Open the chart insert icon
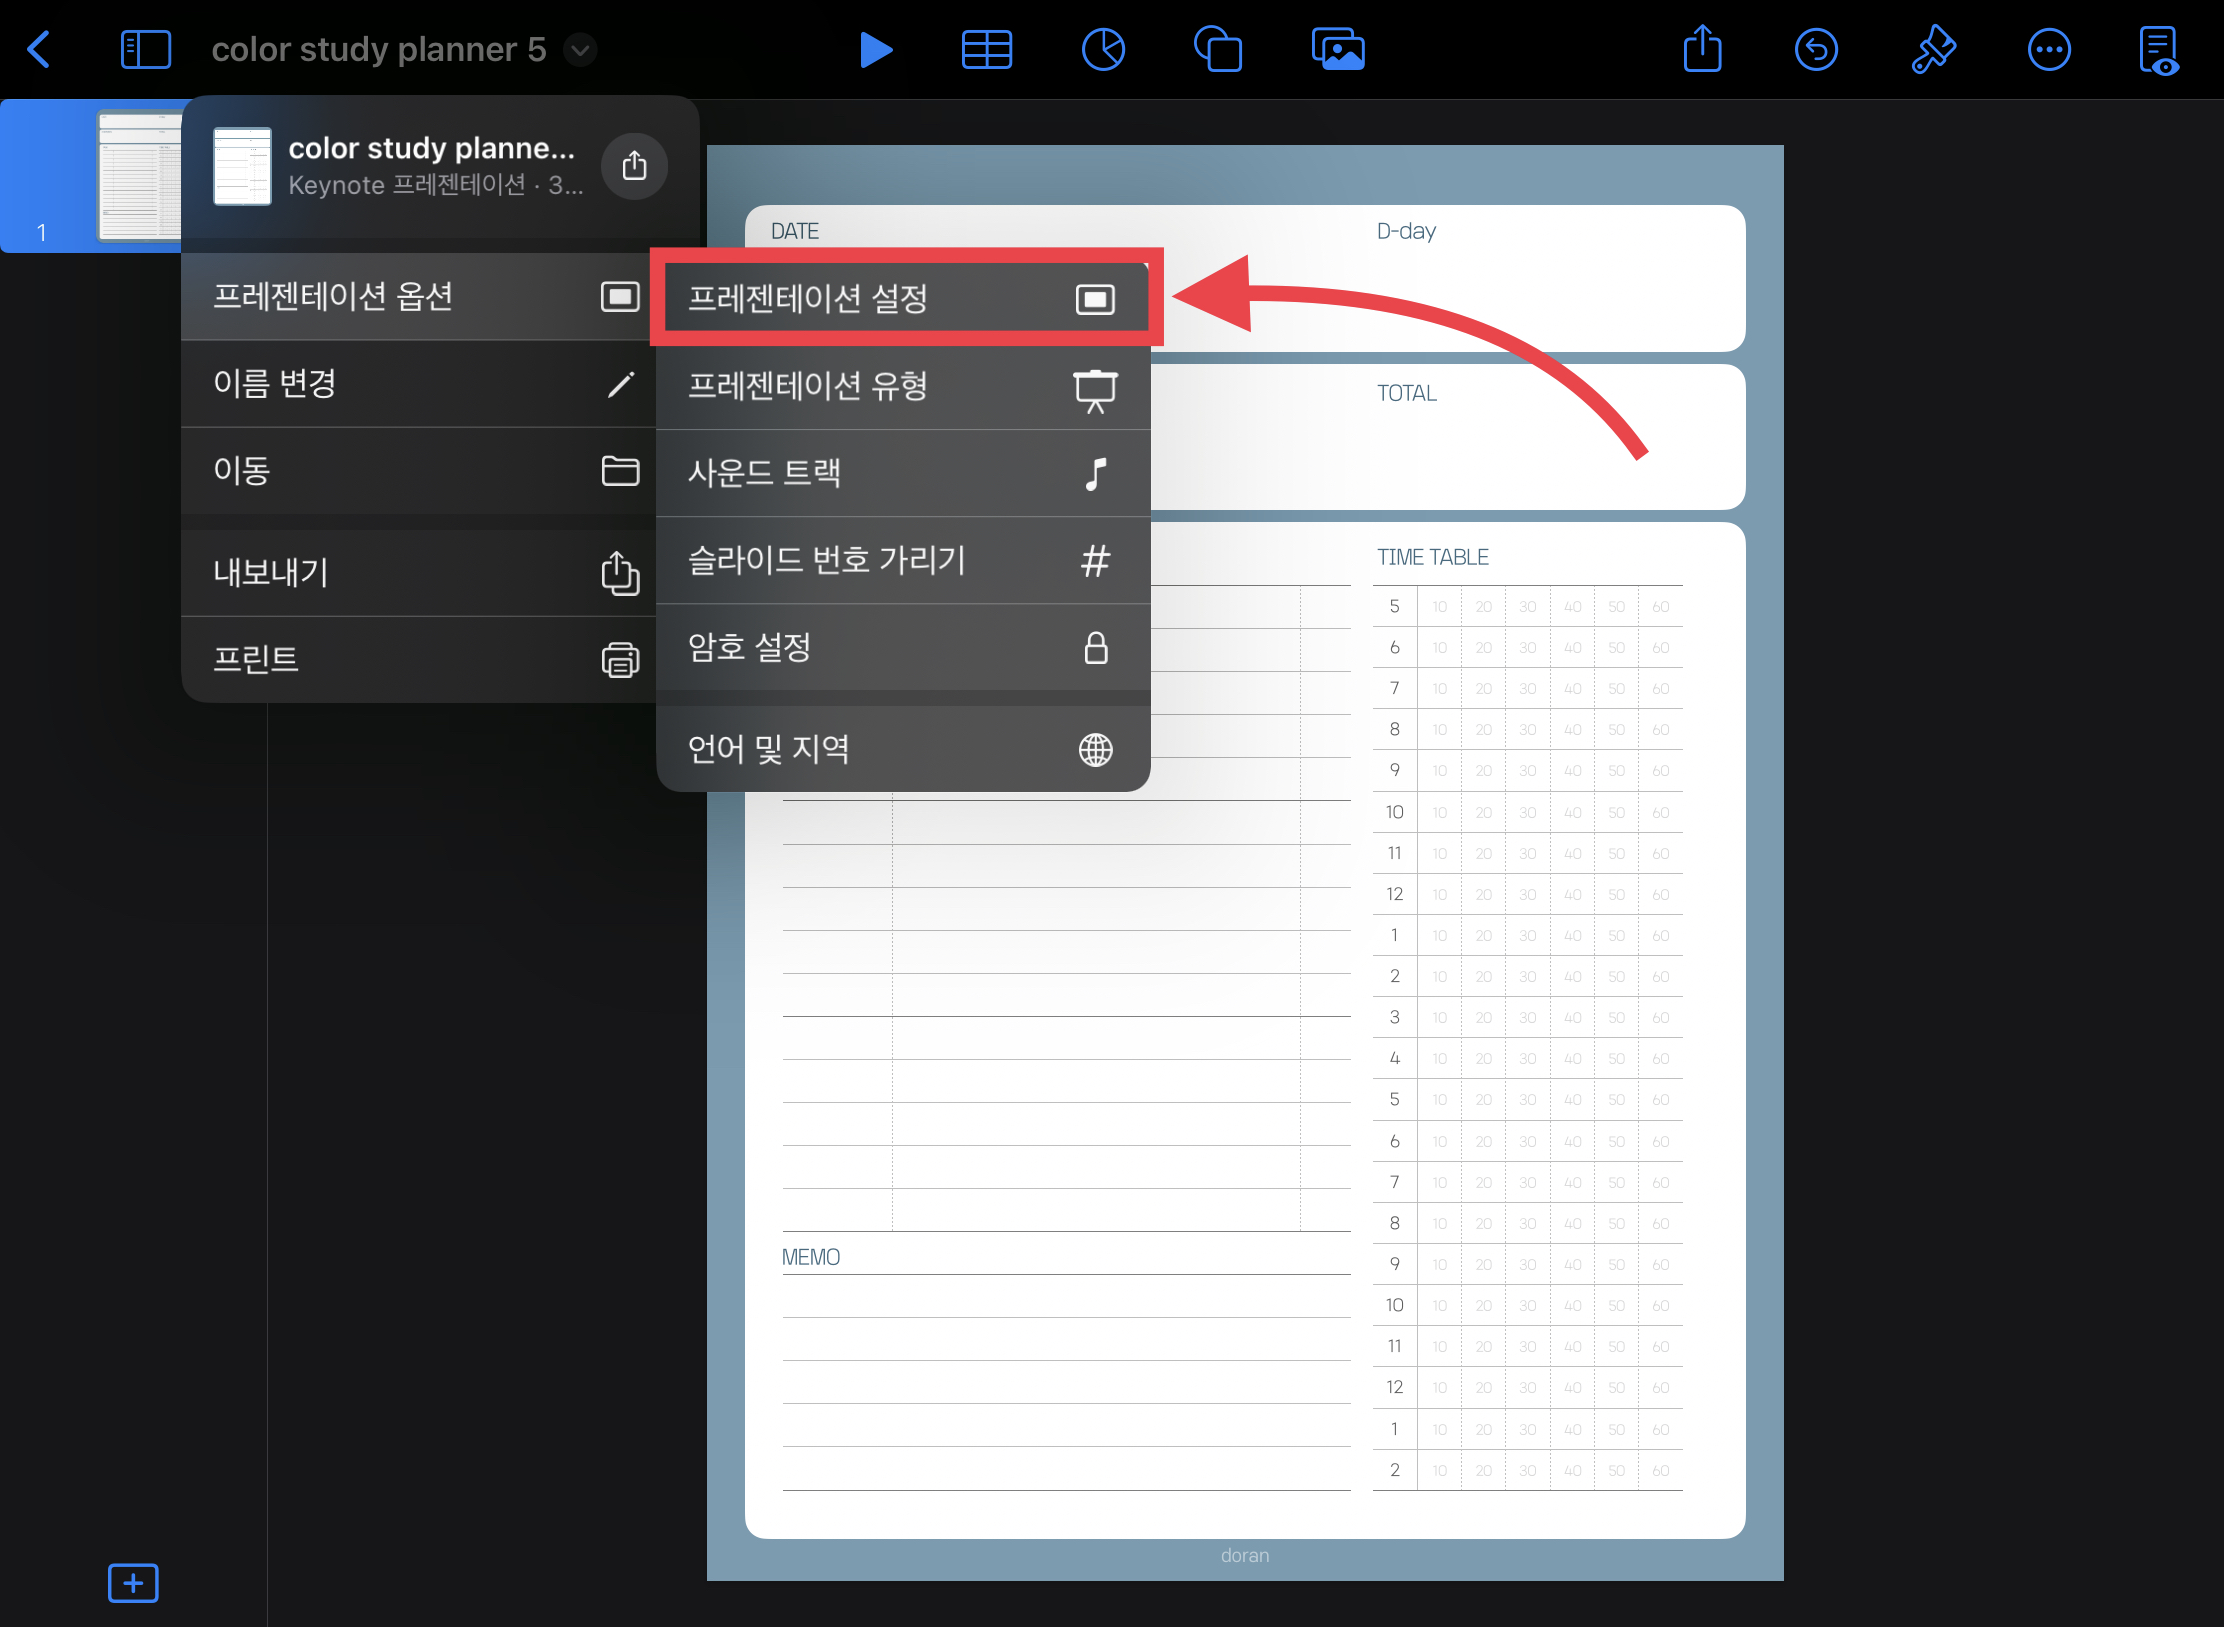The image size is (2224, 1627). (1103, 50)
